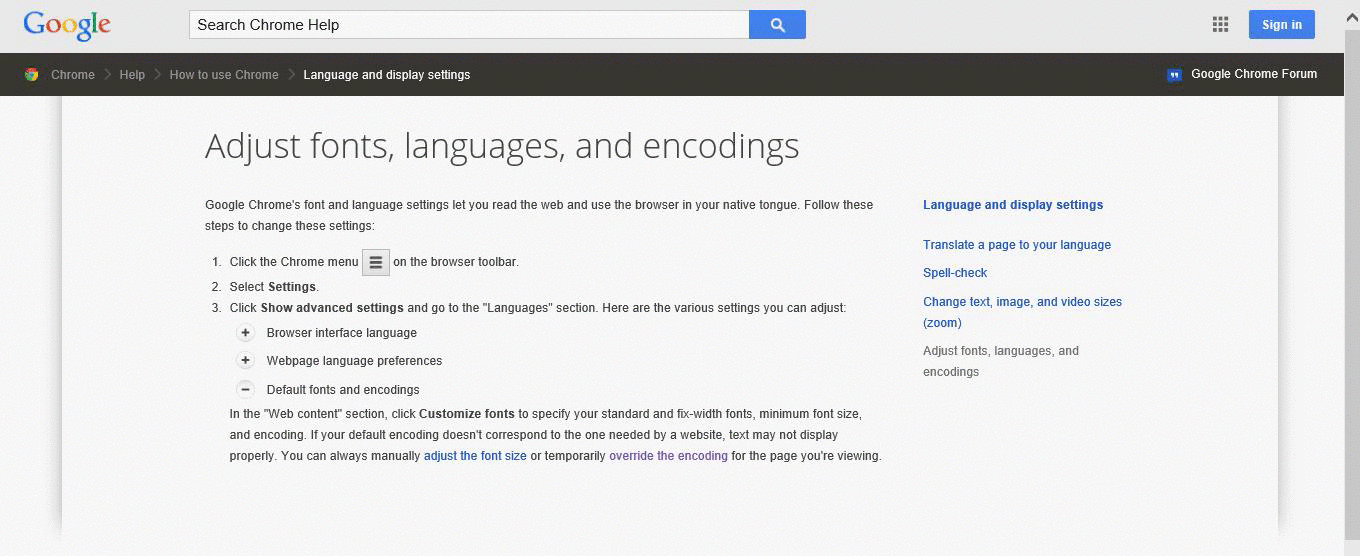Viewport: 1360px width, 556px height.
Task: Follow the override the encoding link
Action: coord(668,456)
